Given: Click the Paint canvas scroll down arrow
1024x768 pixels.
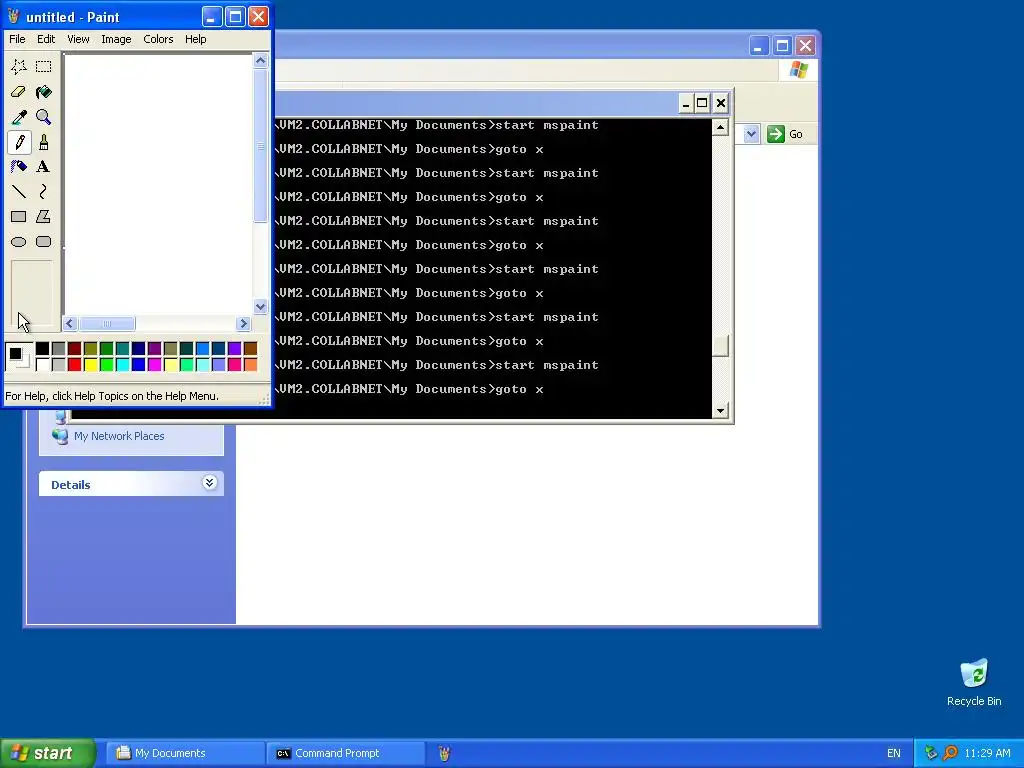Looking at the screenshot, I should pos(260,306).
